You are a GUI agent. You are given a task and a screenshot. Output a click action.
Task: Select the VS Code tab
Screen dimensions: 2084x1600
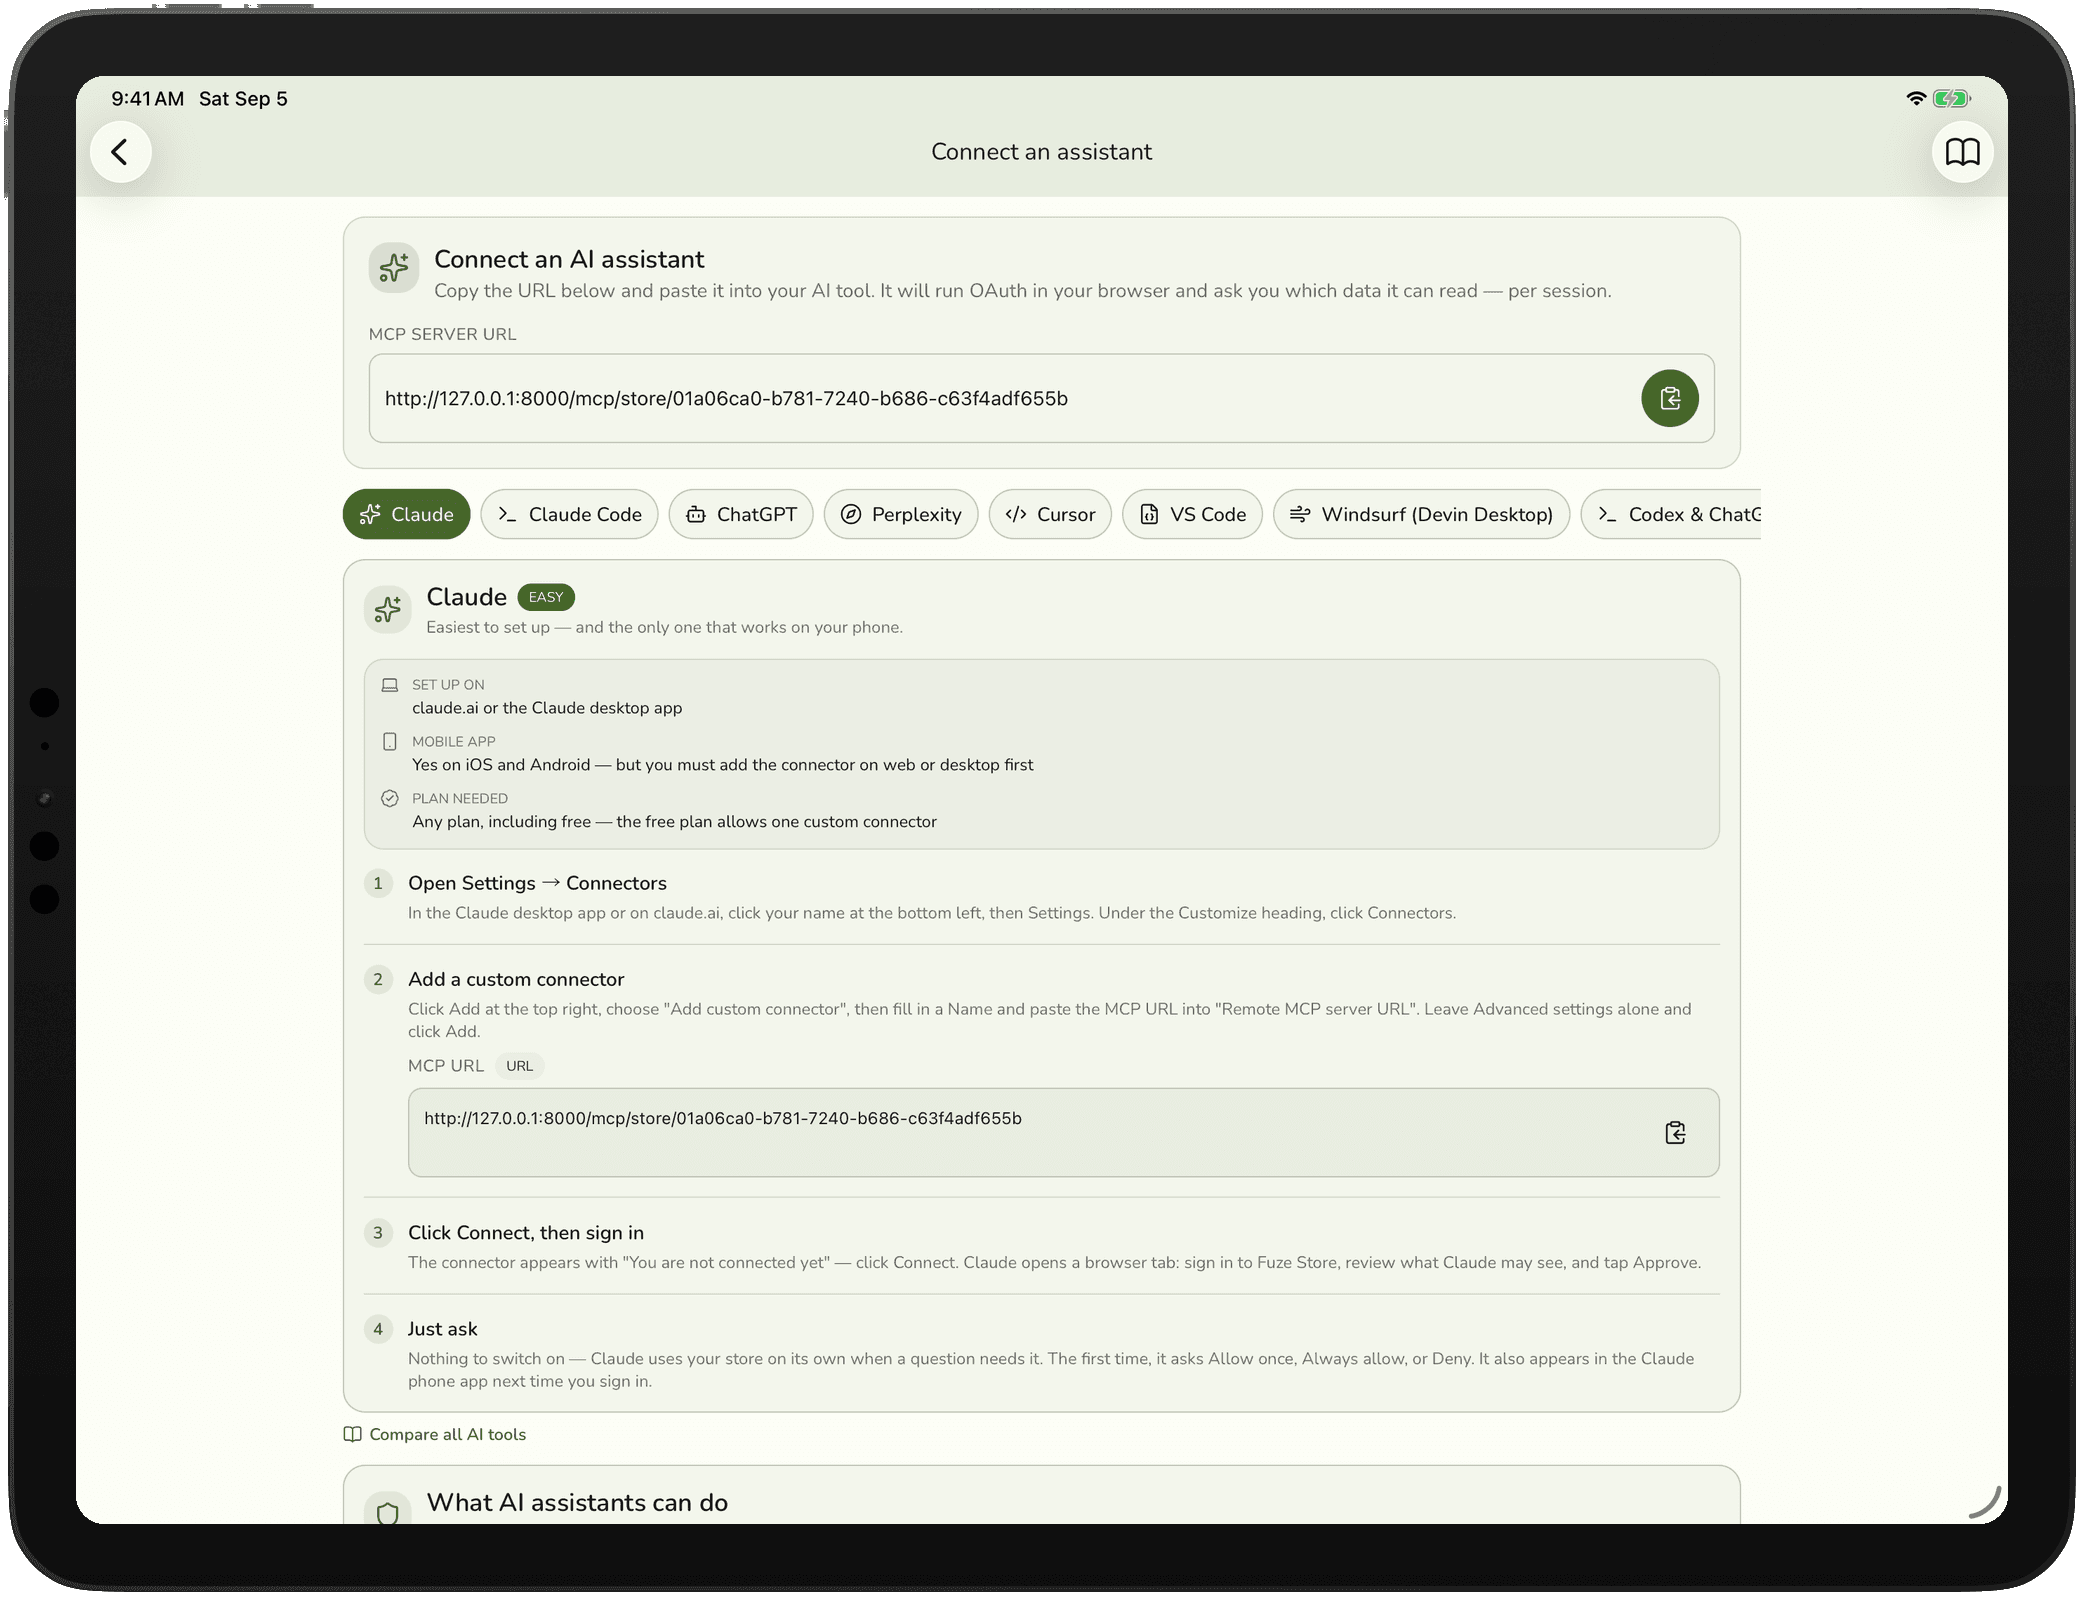1192,514
